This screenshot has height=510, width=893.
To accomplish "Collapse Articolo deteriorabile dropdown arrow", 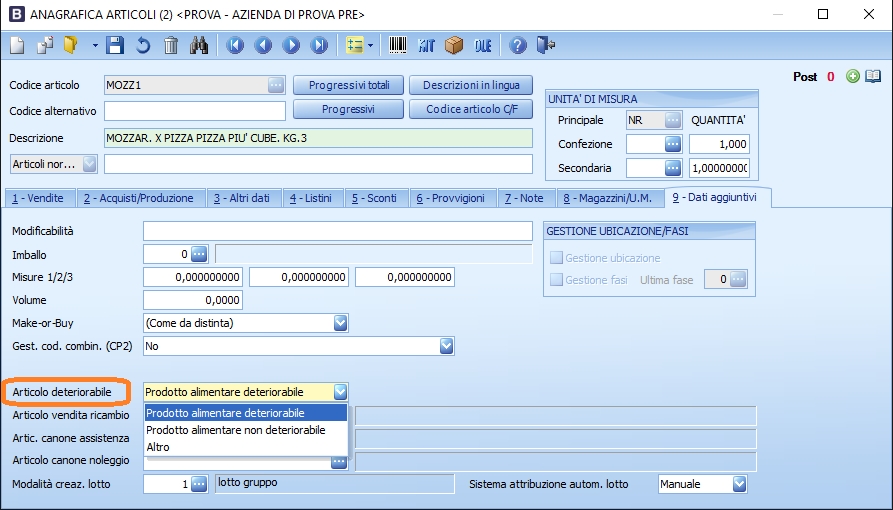I will (340, 392).
